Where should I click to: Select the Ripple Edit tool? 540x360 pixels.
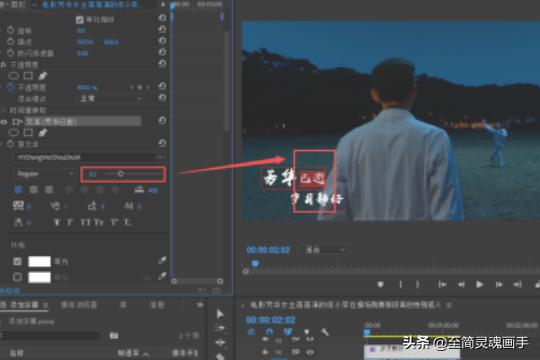point(220,342)
